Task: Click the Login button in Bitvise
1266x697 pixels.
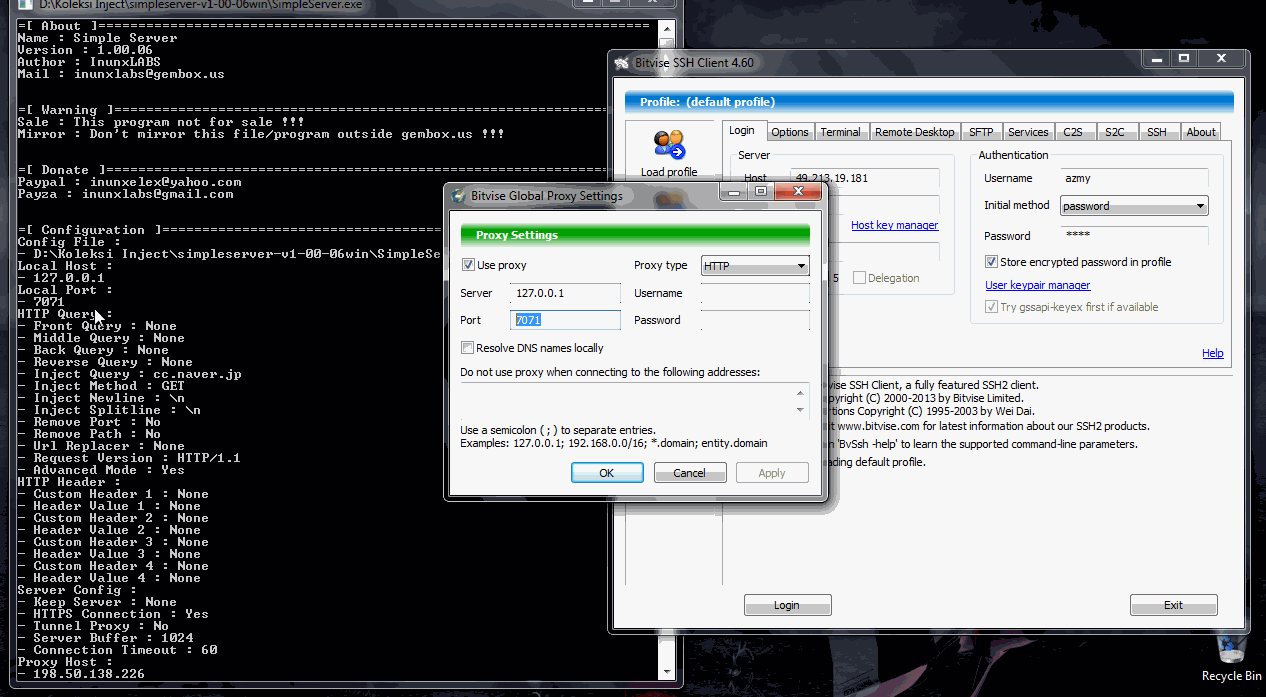Action: (x=787, y=605)
